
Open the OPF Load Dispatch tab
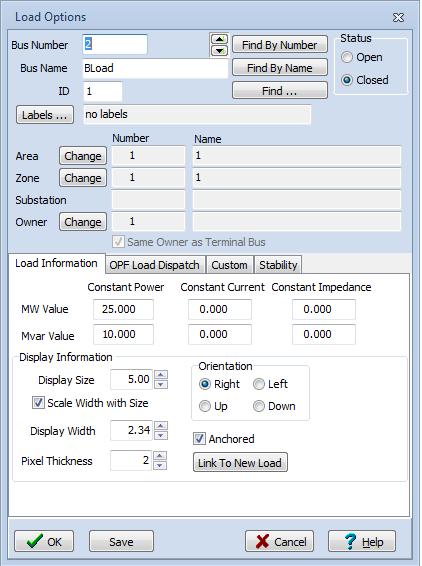tap(155, 265)
